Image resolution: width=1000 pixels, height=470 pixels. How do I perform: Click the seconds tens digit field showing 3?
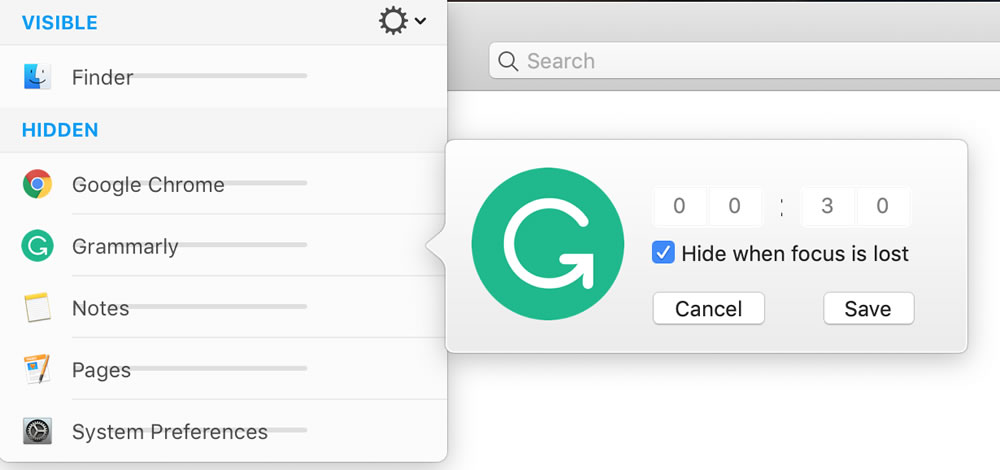point(827,206)
